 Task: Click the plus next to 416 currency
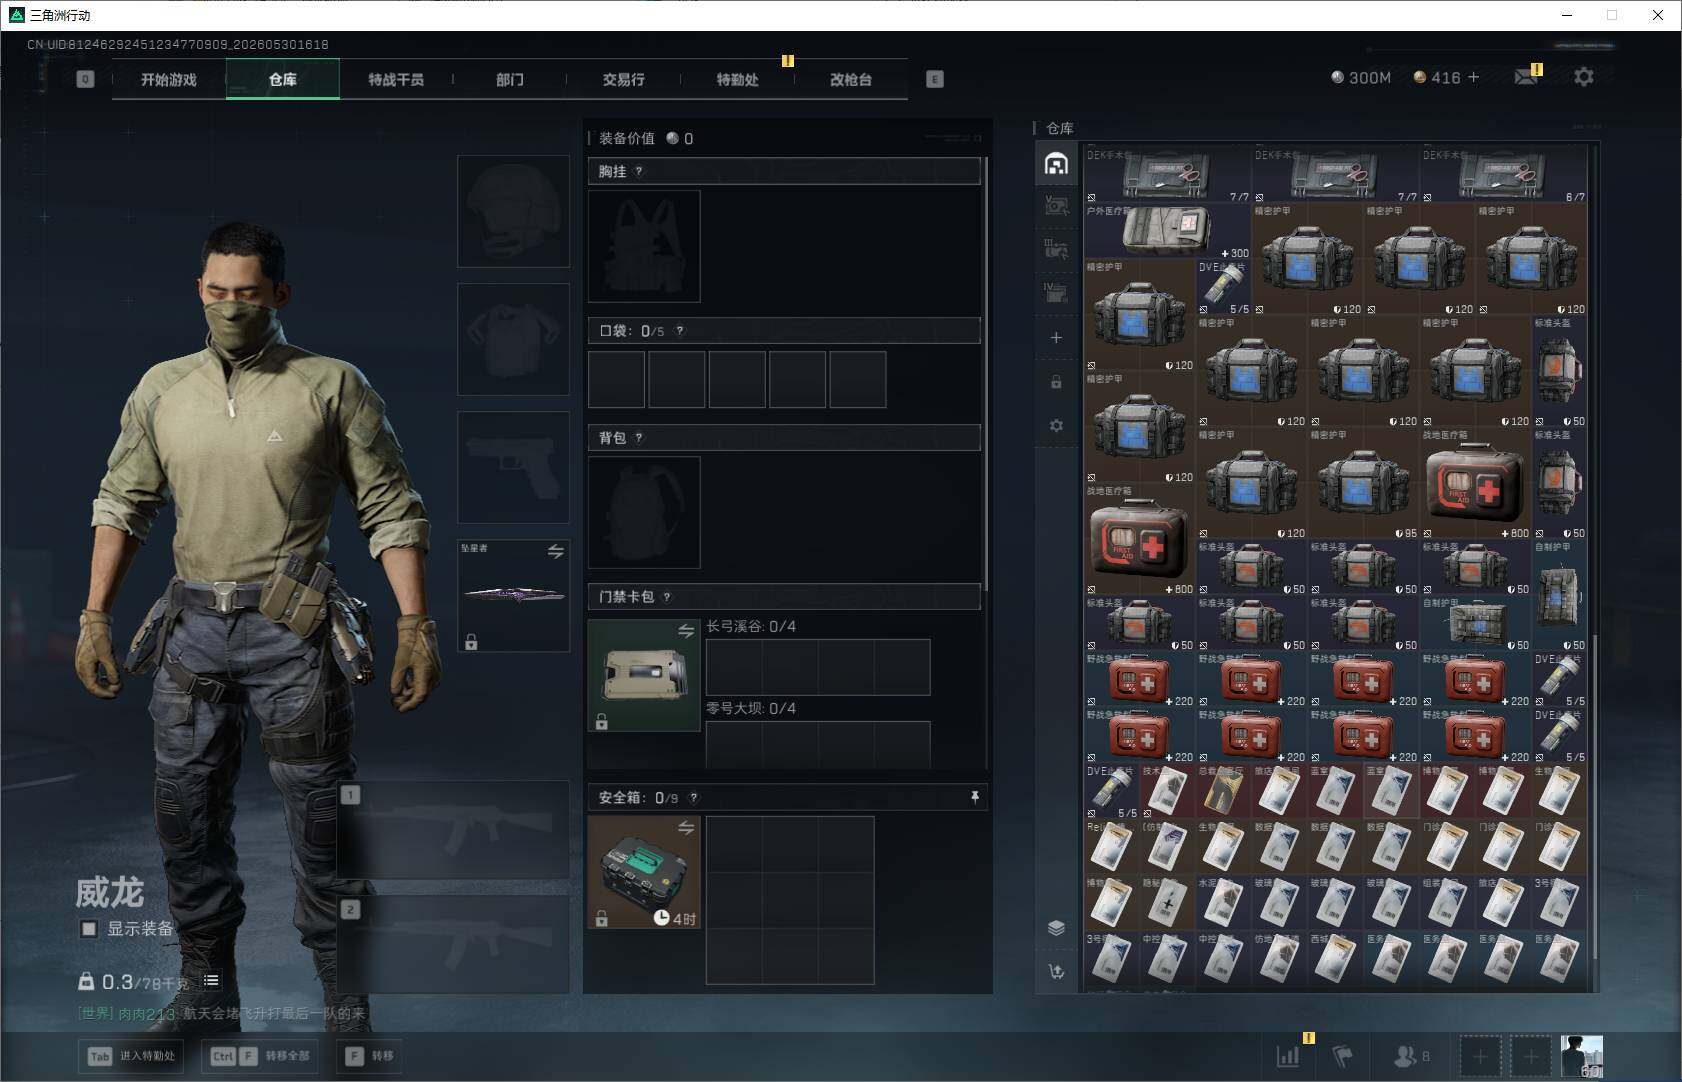tap(1473, 77)
